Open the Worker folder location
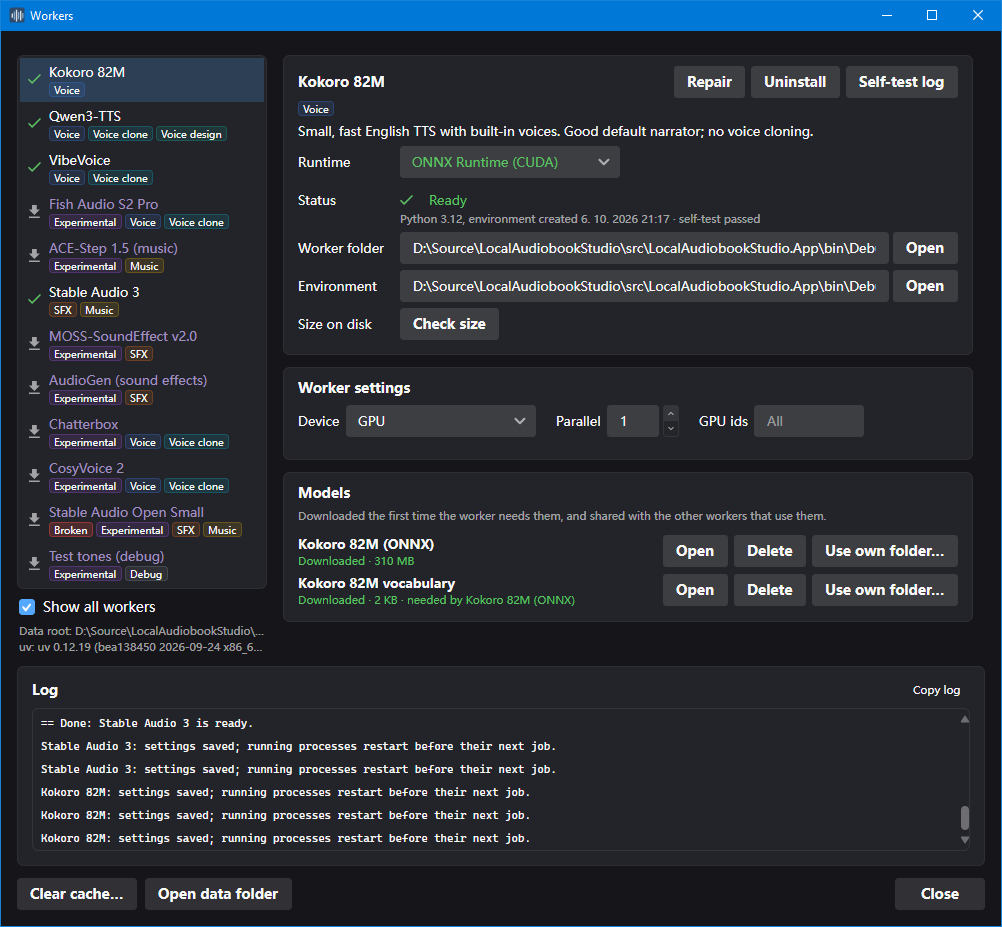The image size is (1002, 927). 925,248
